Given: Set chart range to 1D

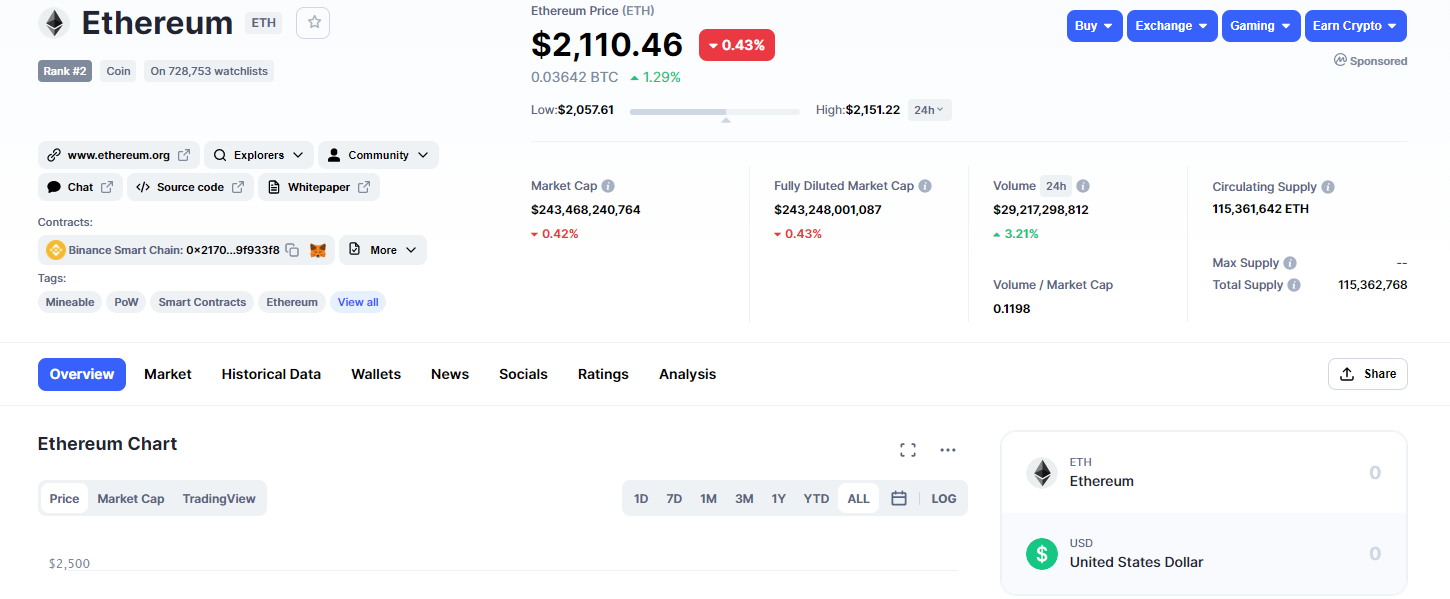Looking at the screenshot, I should pyautogui.click(x=641, y=498).
